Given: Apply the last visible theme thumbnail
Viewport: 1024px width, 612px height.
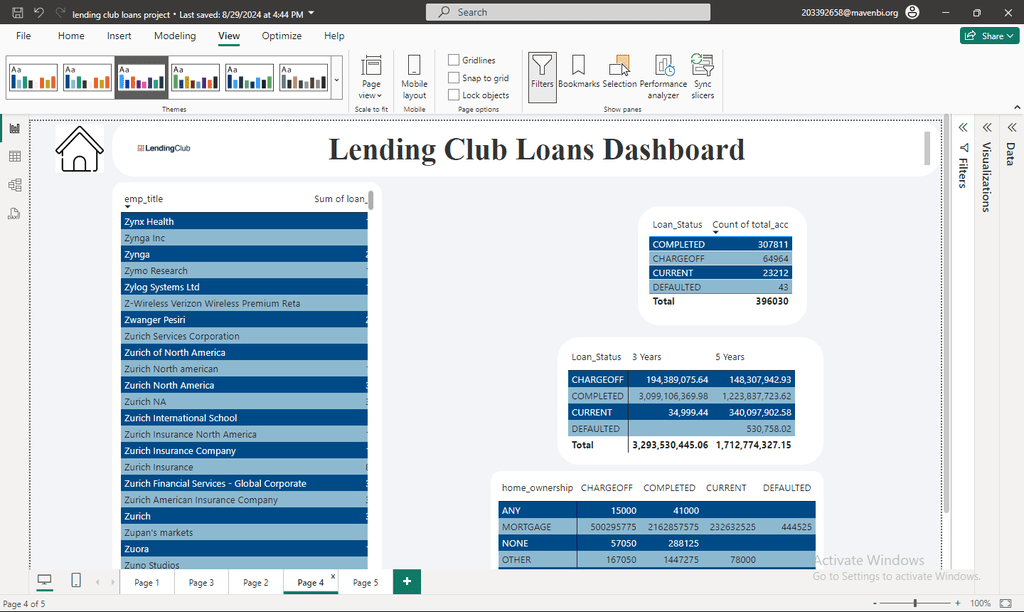Looking at the screenshot, I should tap(304, 78).
